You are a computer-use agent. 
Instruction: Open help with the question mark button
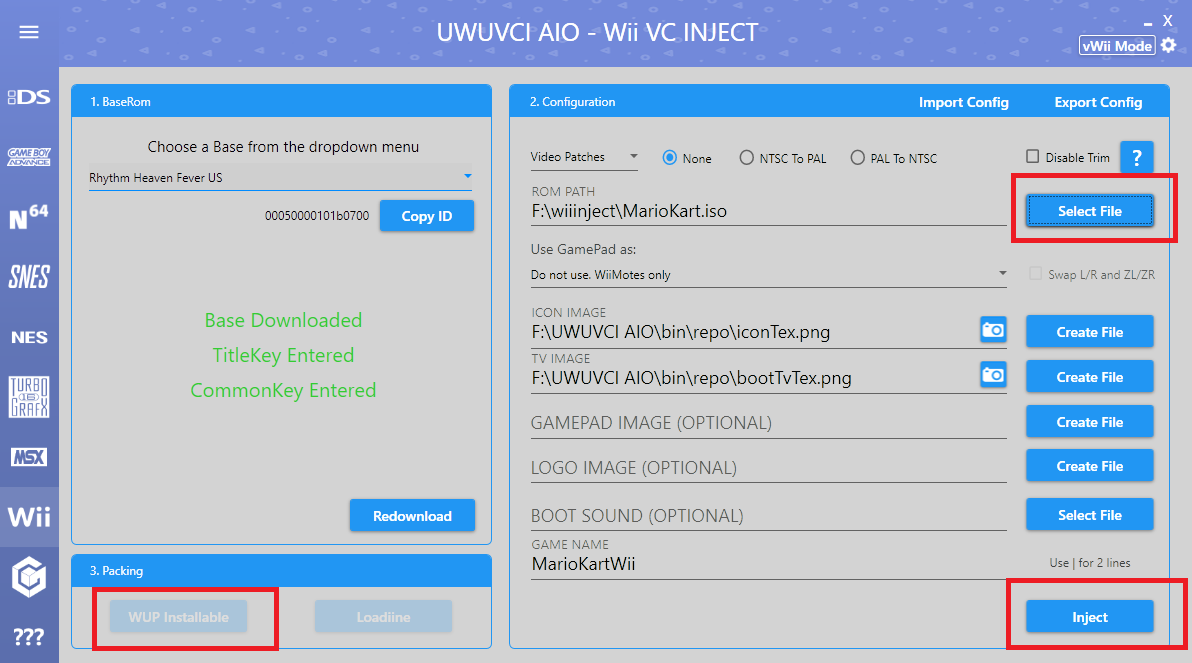1137,158
